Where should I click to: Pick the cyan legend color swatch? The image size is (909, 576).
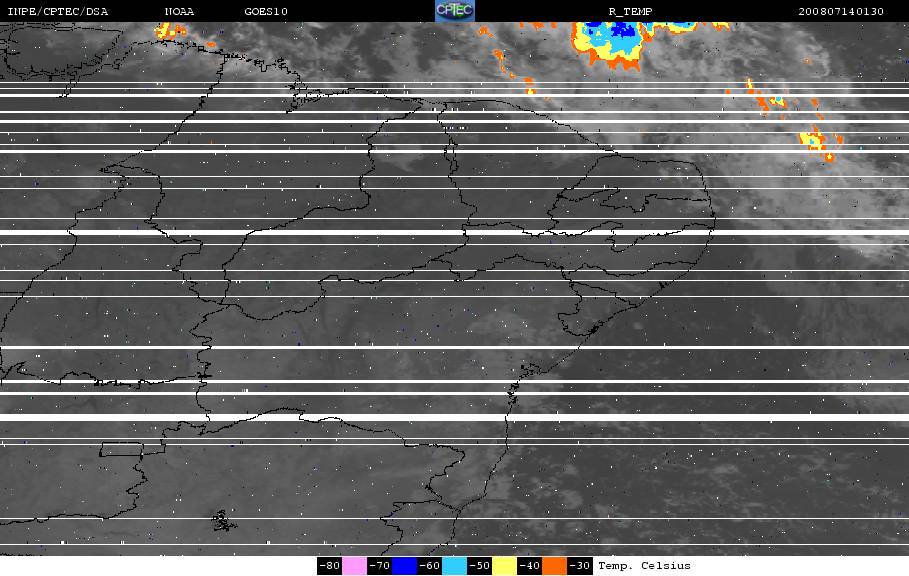pos(454,566)
